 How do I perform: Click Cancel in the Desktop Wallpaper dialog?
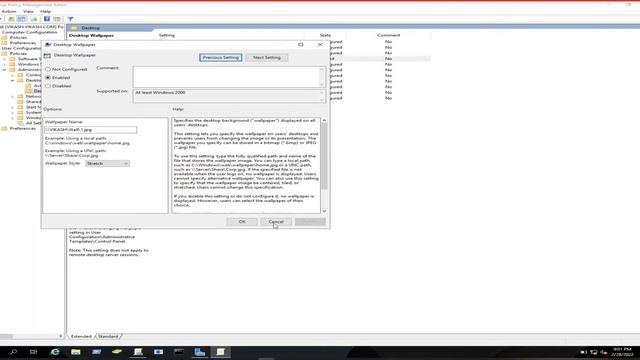(276, 222)
